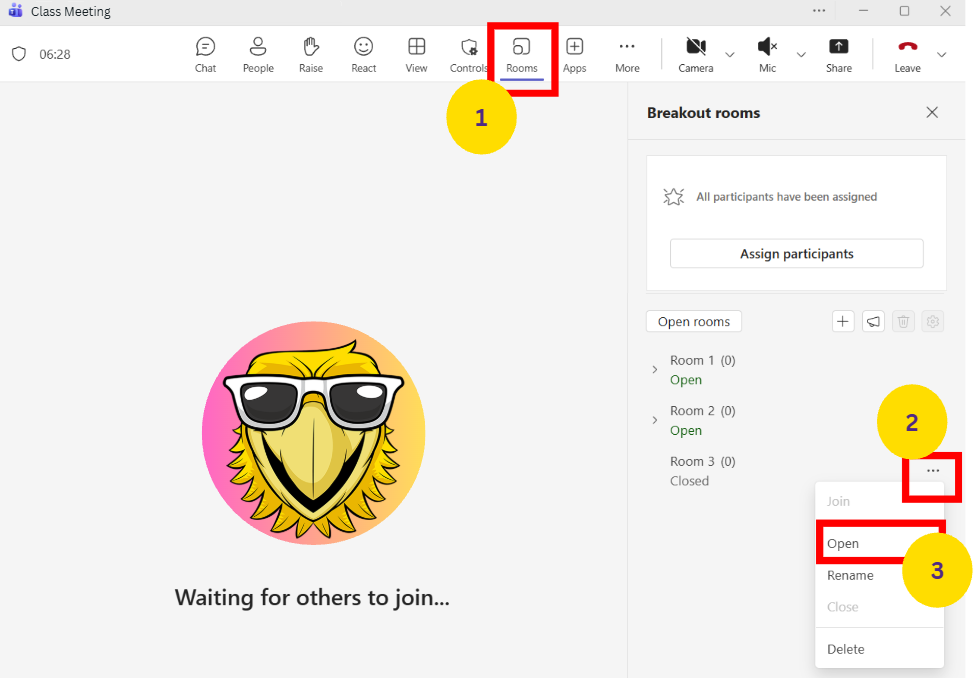974x678 pixels.
Task: Unmute the Mic
Action: point(767,54)
